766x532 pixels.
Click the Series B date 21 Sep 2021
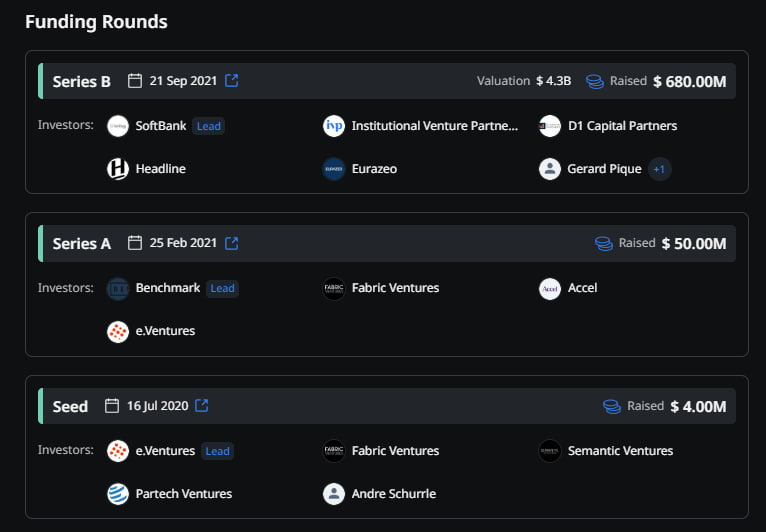(x=183, y=81)
